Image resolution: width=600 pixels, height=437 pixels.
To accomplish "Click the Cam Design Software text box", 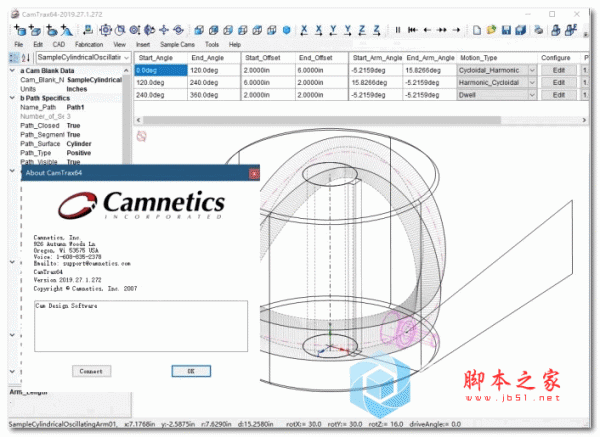I will (x=141, y=326).
